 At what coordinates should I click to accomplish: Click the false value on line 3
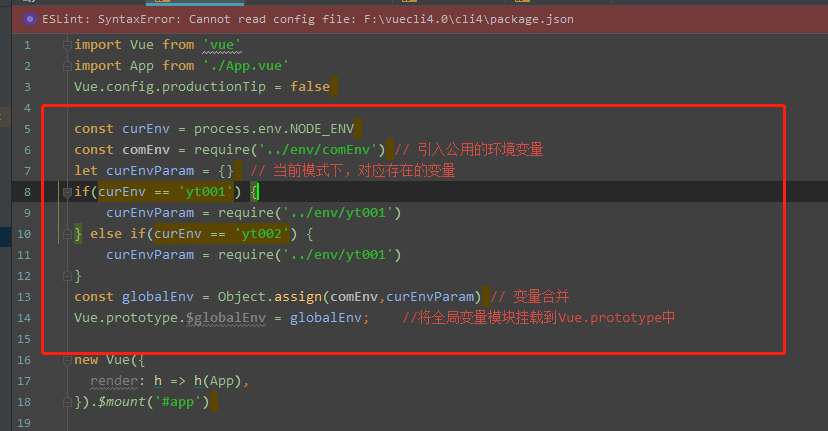(x=310, y=87)
